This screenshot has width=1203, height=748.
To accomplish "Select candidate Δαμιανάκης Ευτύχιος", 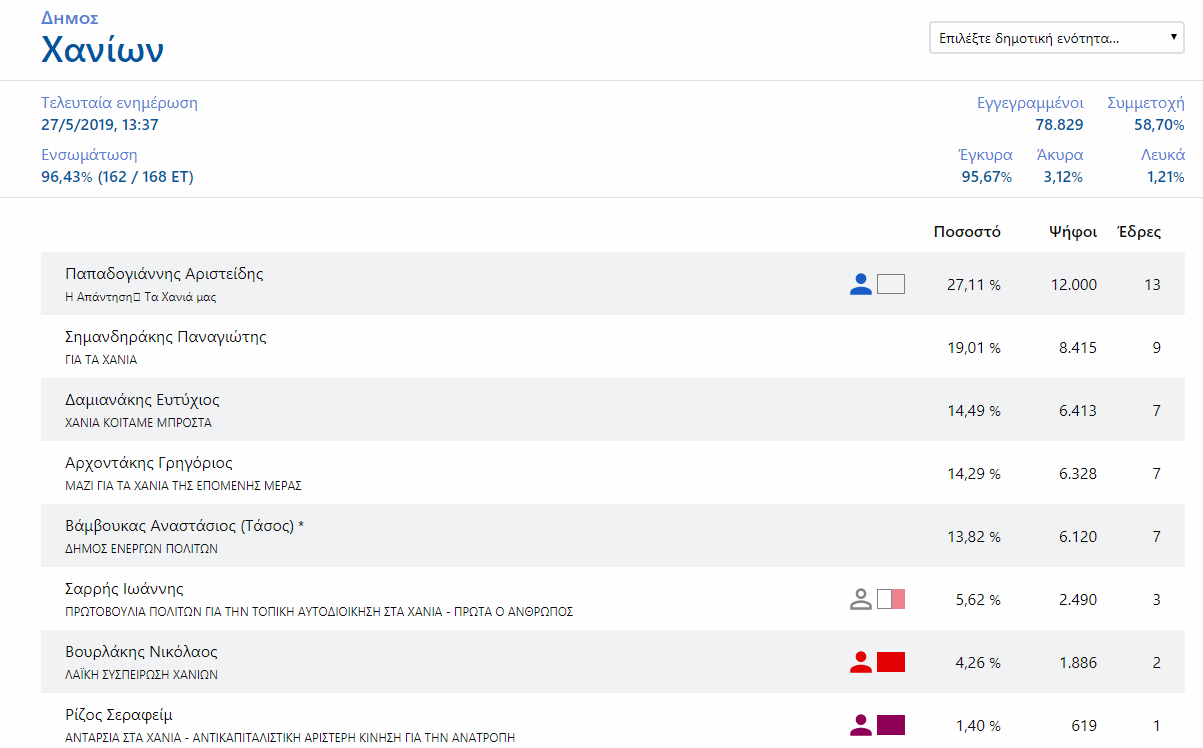I will (142, 400).
